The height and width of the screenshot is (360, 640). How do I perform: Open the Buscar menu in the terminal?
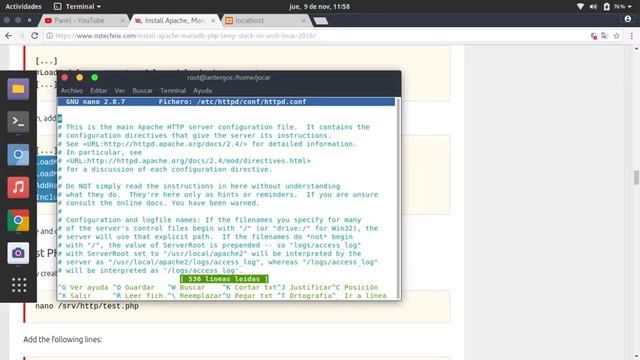click(x=142, y=91)
